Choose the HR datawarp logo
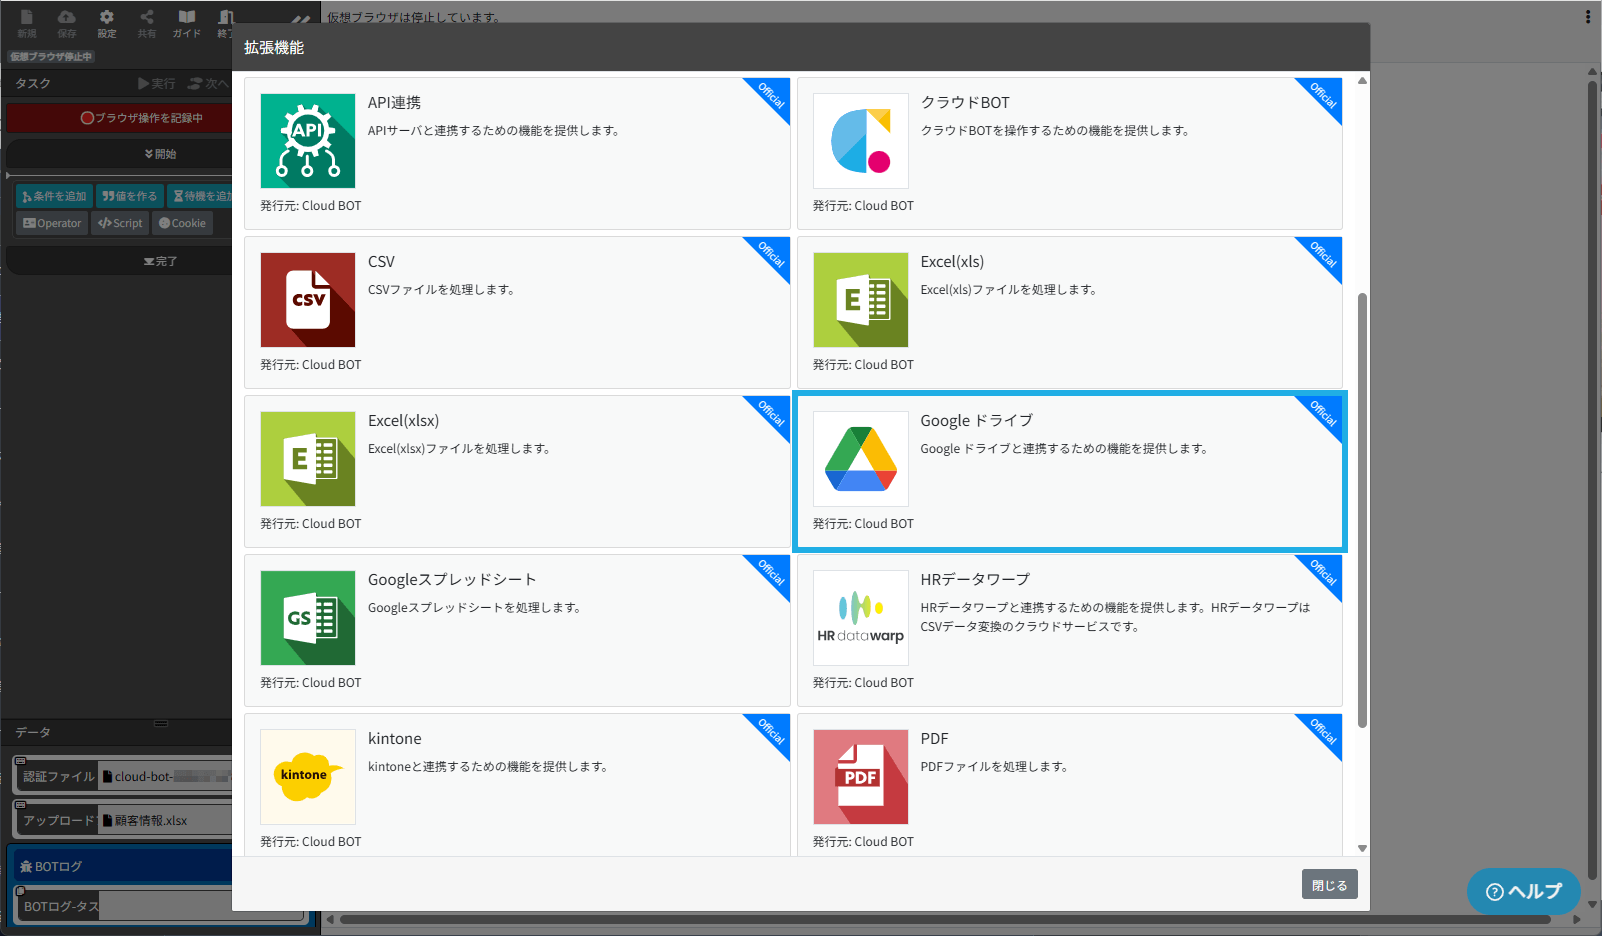1602x936 pixels. click(861, 618)
